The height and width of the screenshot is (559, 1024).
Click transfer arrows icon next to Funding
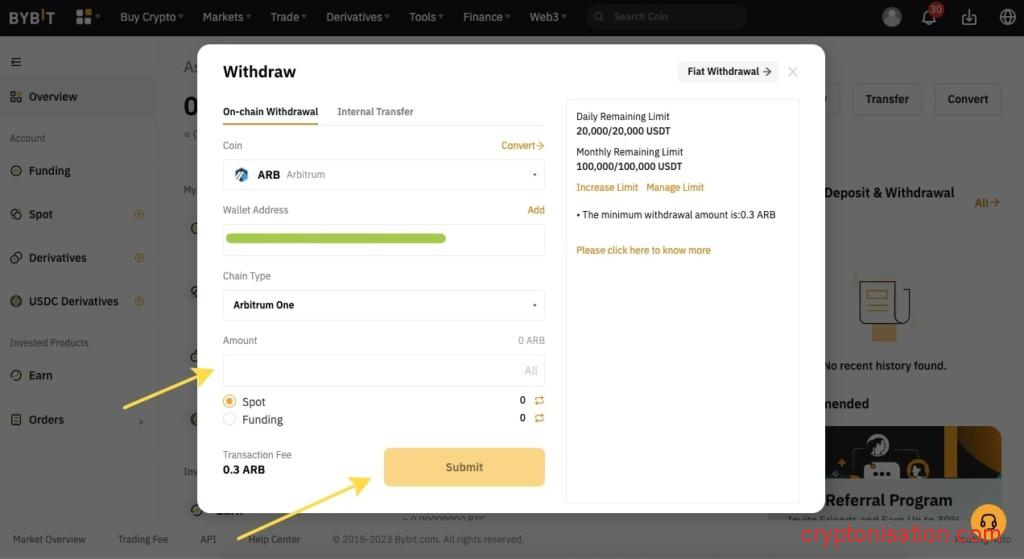539,418
